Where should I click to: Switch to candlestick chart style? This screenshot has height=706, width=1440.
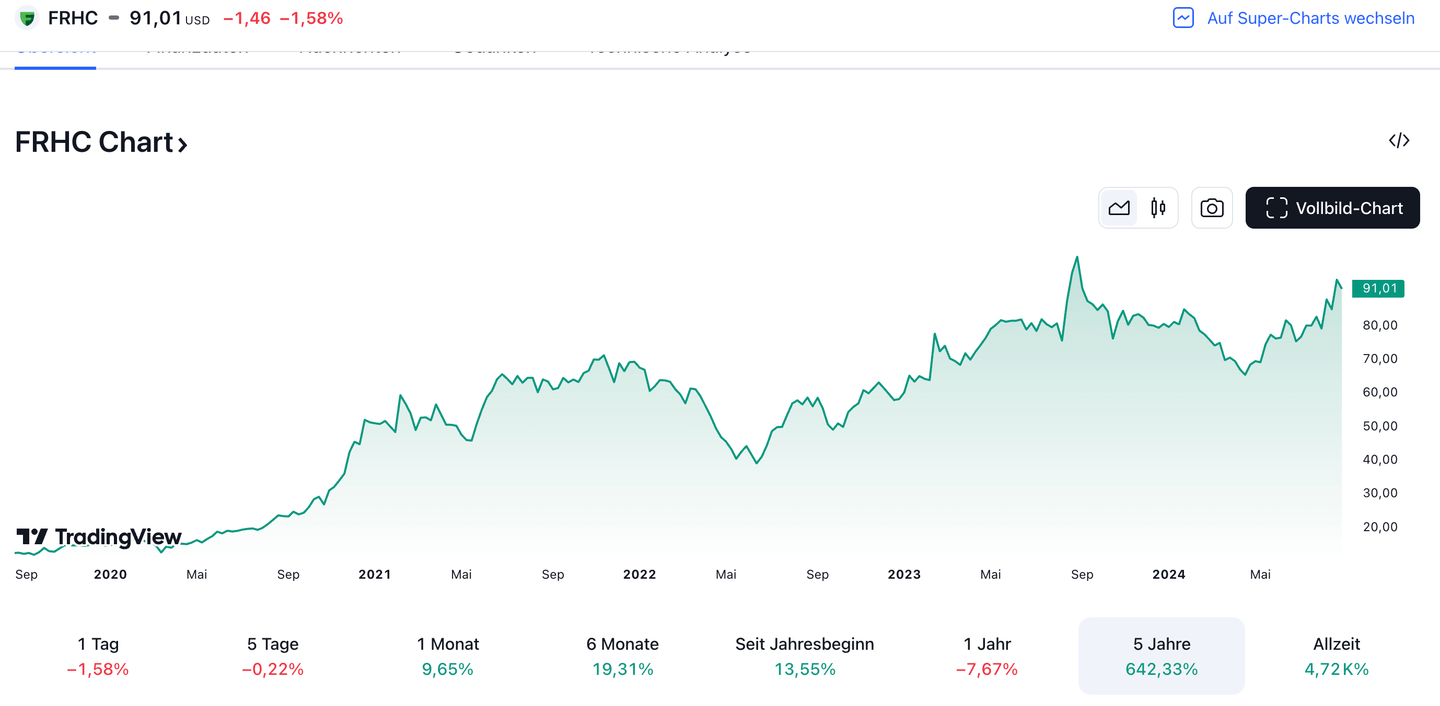1158,208
